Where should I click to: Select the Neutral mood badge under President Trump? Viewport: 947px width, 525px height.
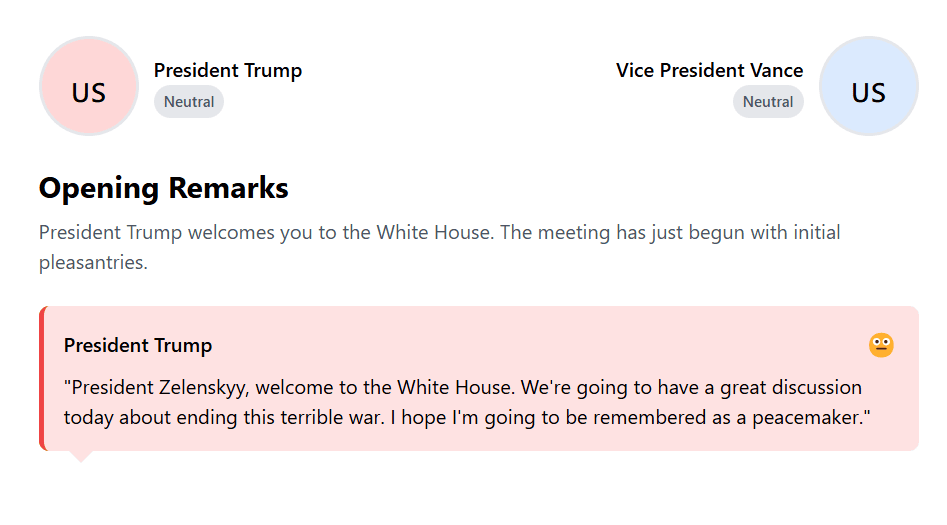coord(189,102)
